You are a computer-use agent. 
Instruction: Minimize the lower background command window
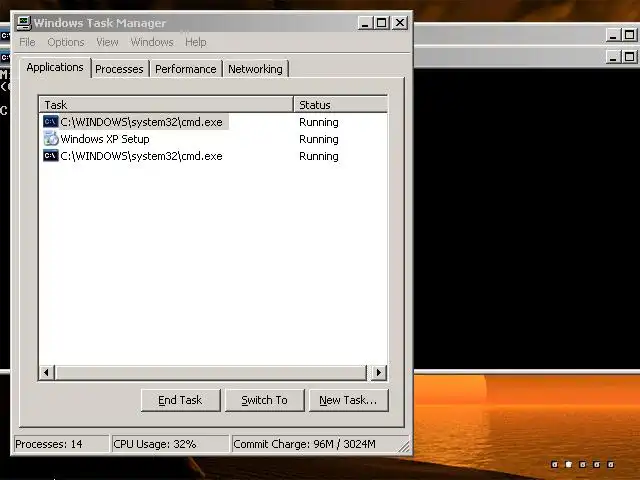pos(613,56)
